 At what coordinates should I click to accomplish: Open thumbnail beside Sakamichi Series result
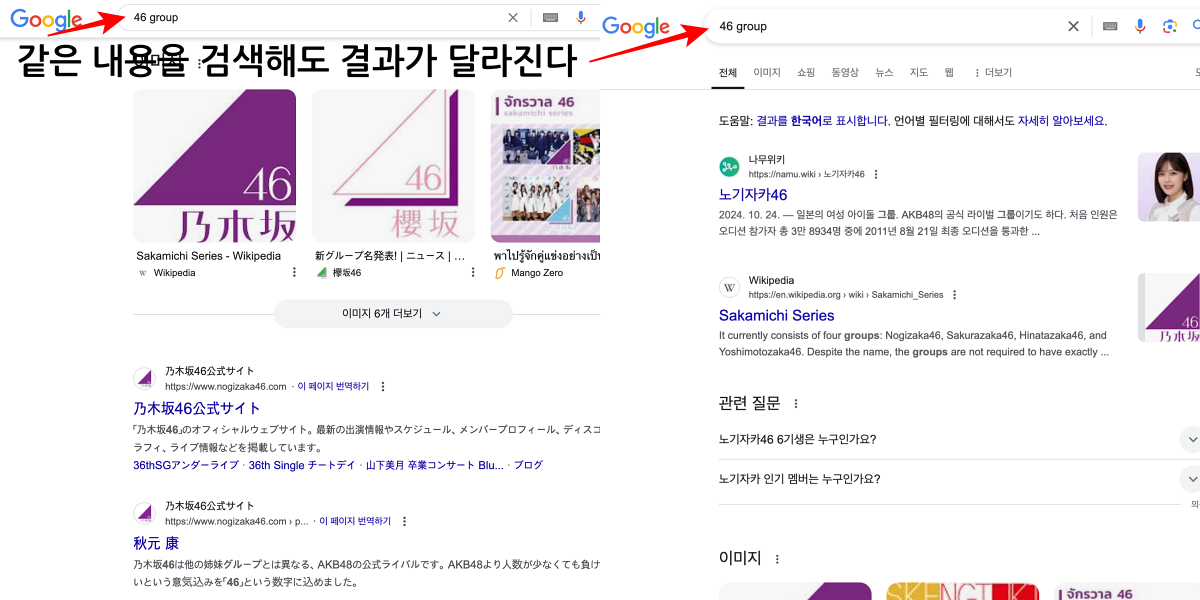coord(1169,307)
